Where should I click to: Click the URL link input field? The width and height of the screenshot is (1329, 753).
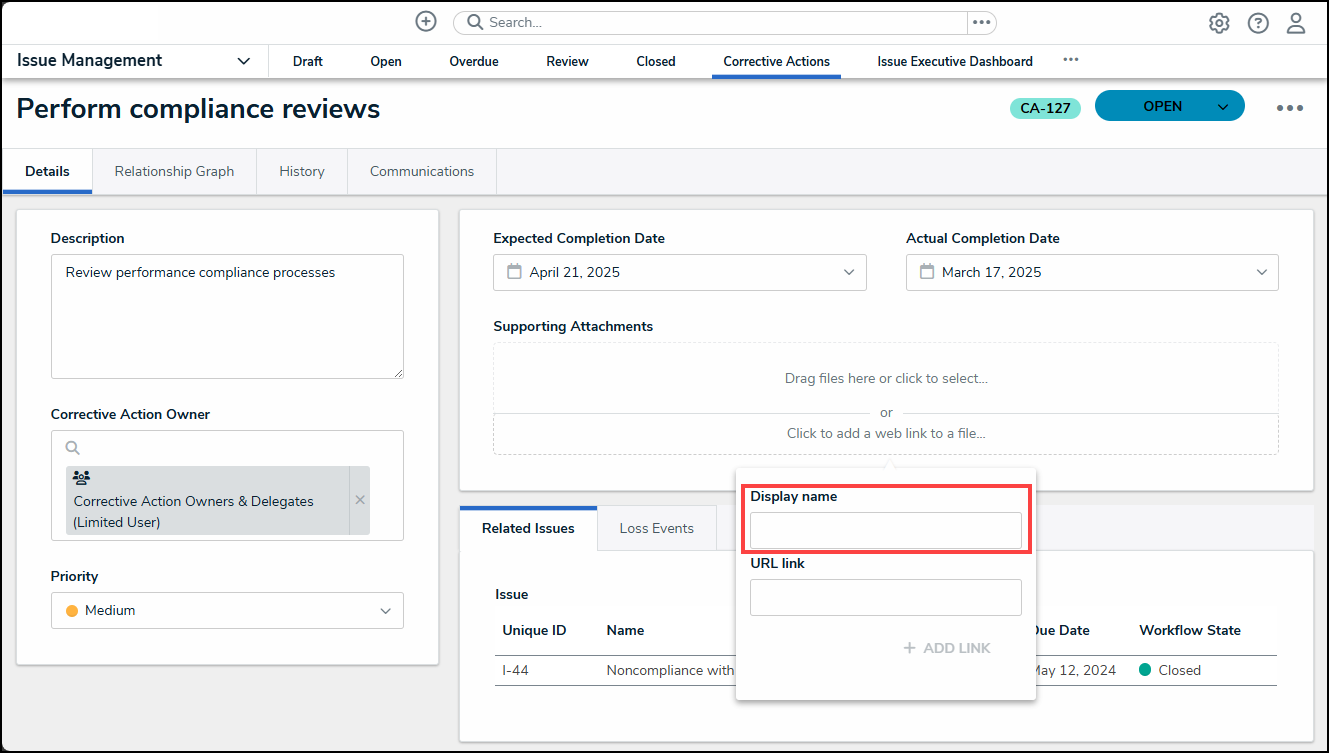click(x=885, y=597)
